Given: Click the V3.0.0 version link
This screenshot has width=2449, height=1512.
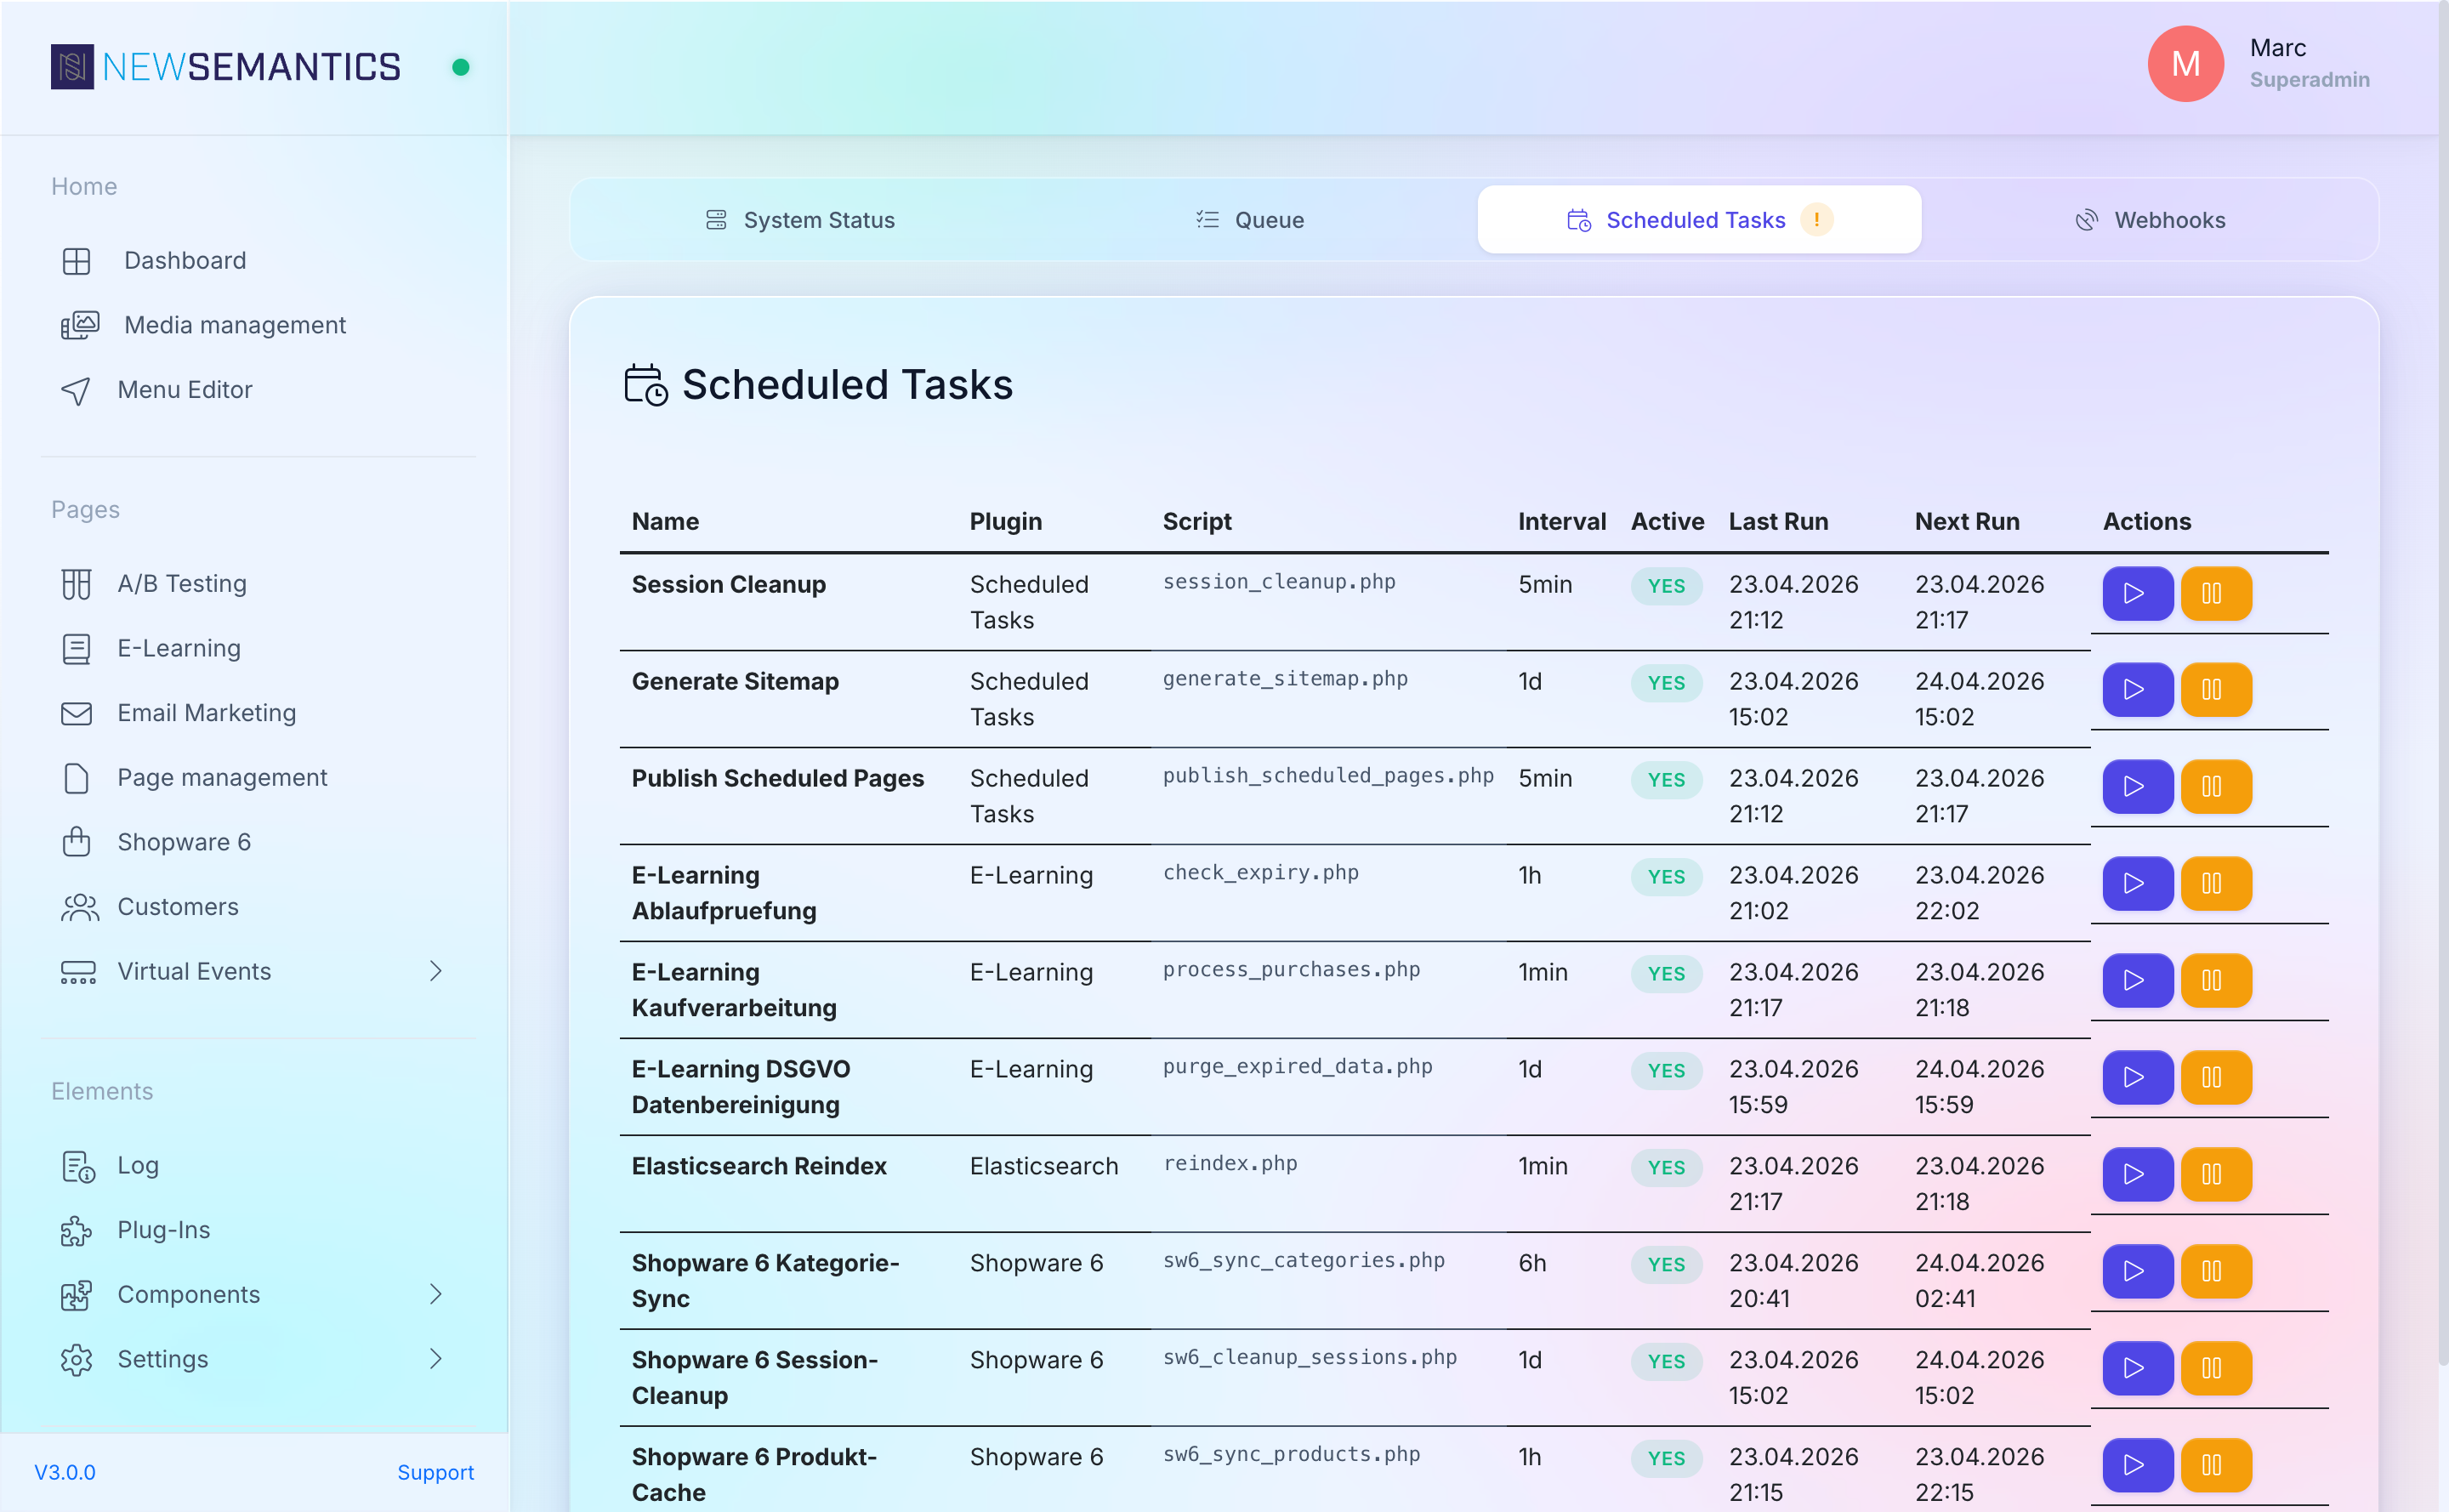Looking at the screenshot, I should pos(65,1472).
